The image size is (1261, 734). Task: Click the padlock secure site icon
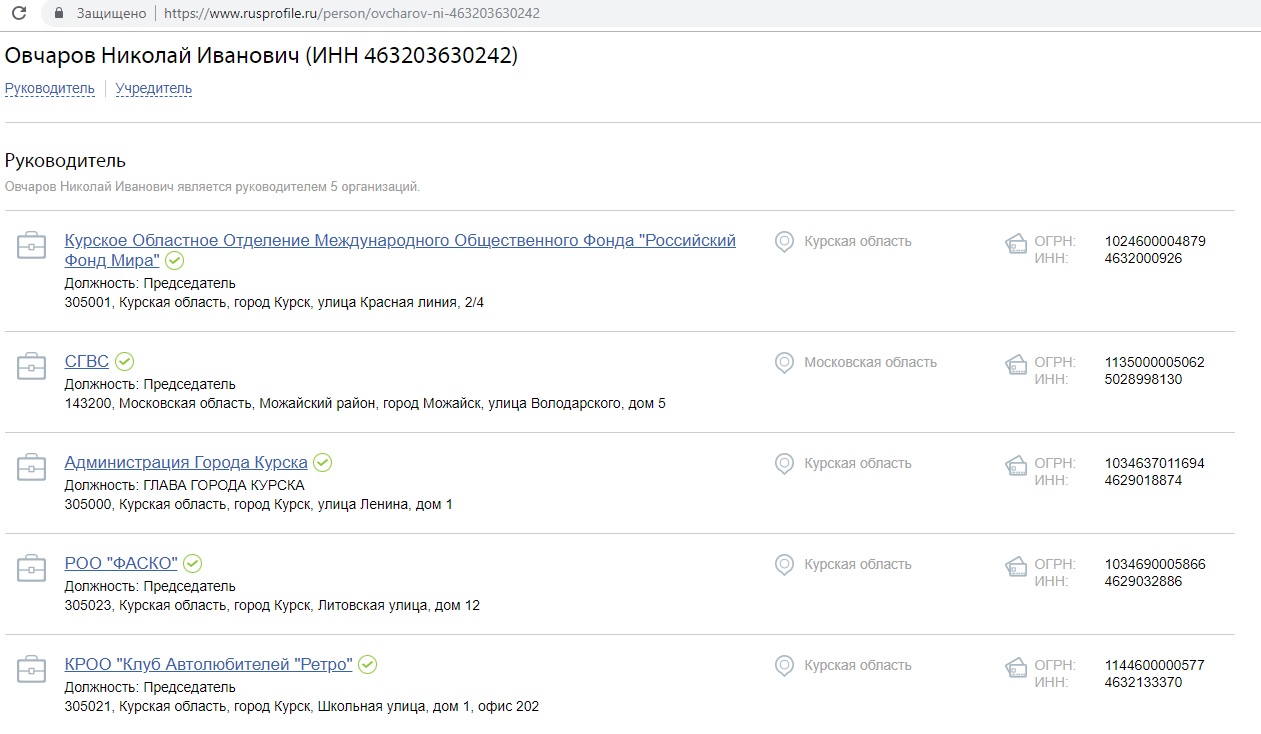pyautogui.click(x=59, y=14)
